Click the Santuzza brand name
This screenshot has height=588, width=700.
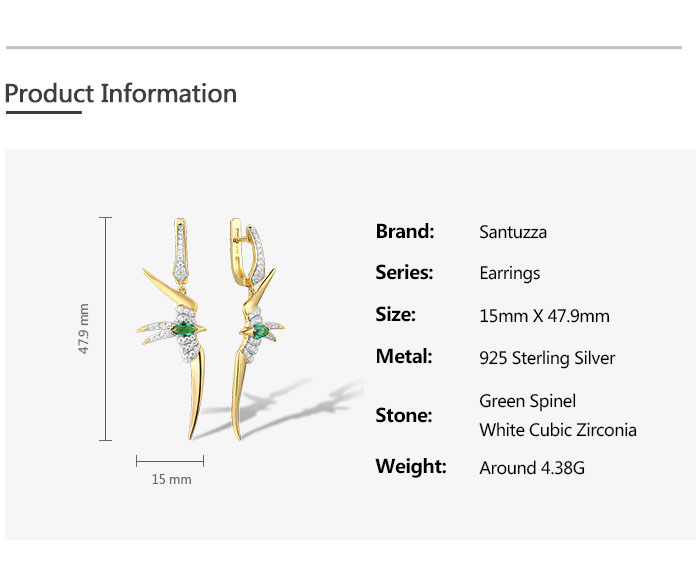tap(513, 233)
